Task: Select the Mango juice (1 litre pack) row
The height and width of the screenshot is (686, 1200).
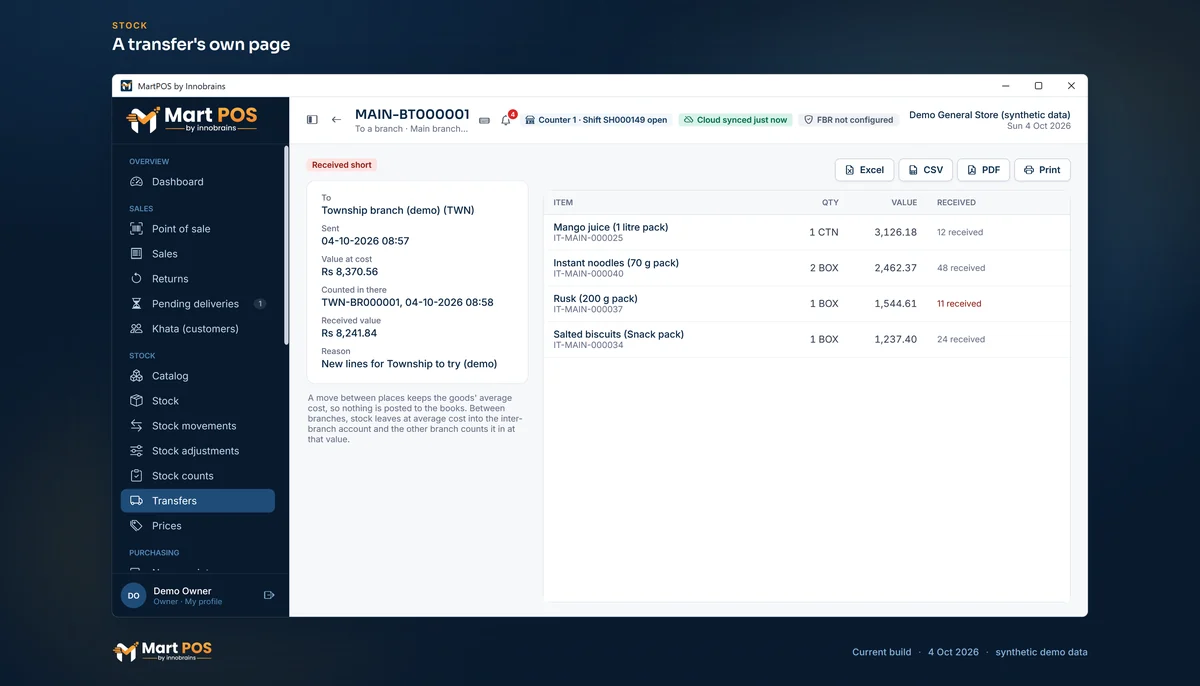Action: coord(807,232)
